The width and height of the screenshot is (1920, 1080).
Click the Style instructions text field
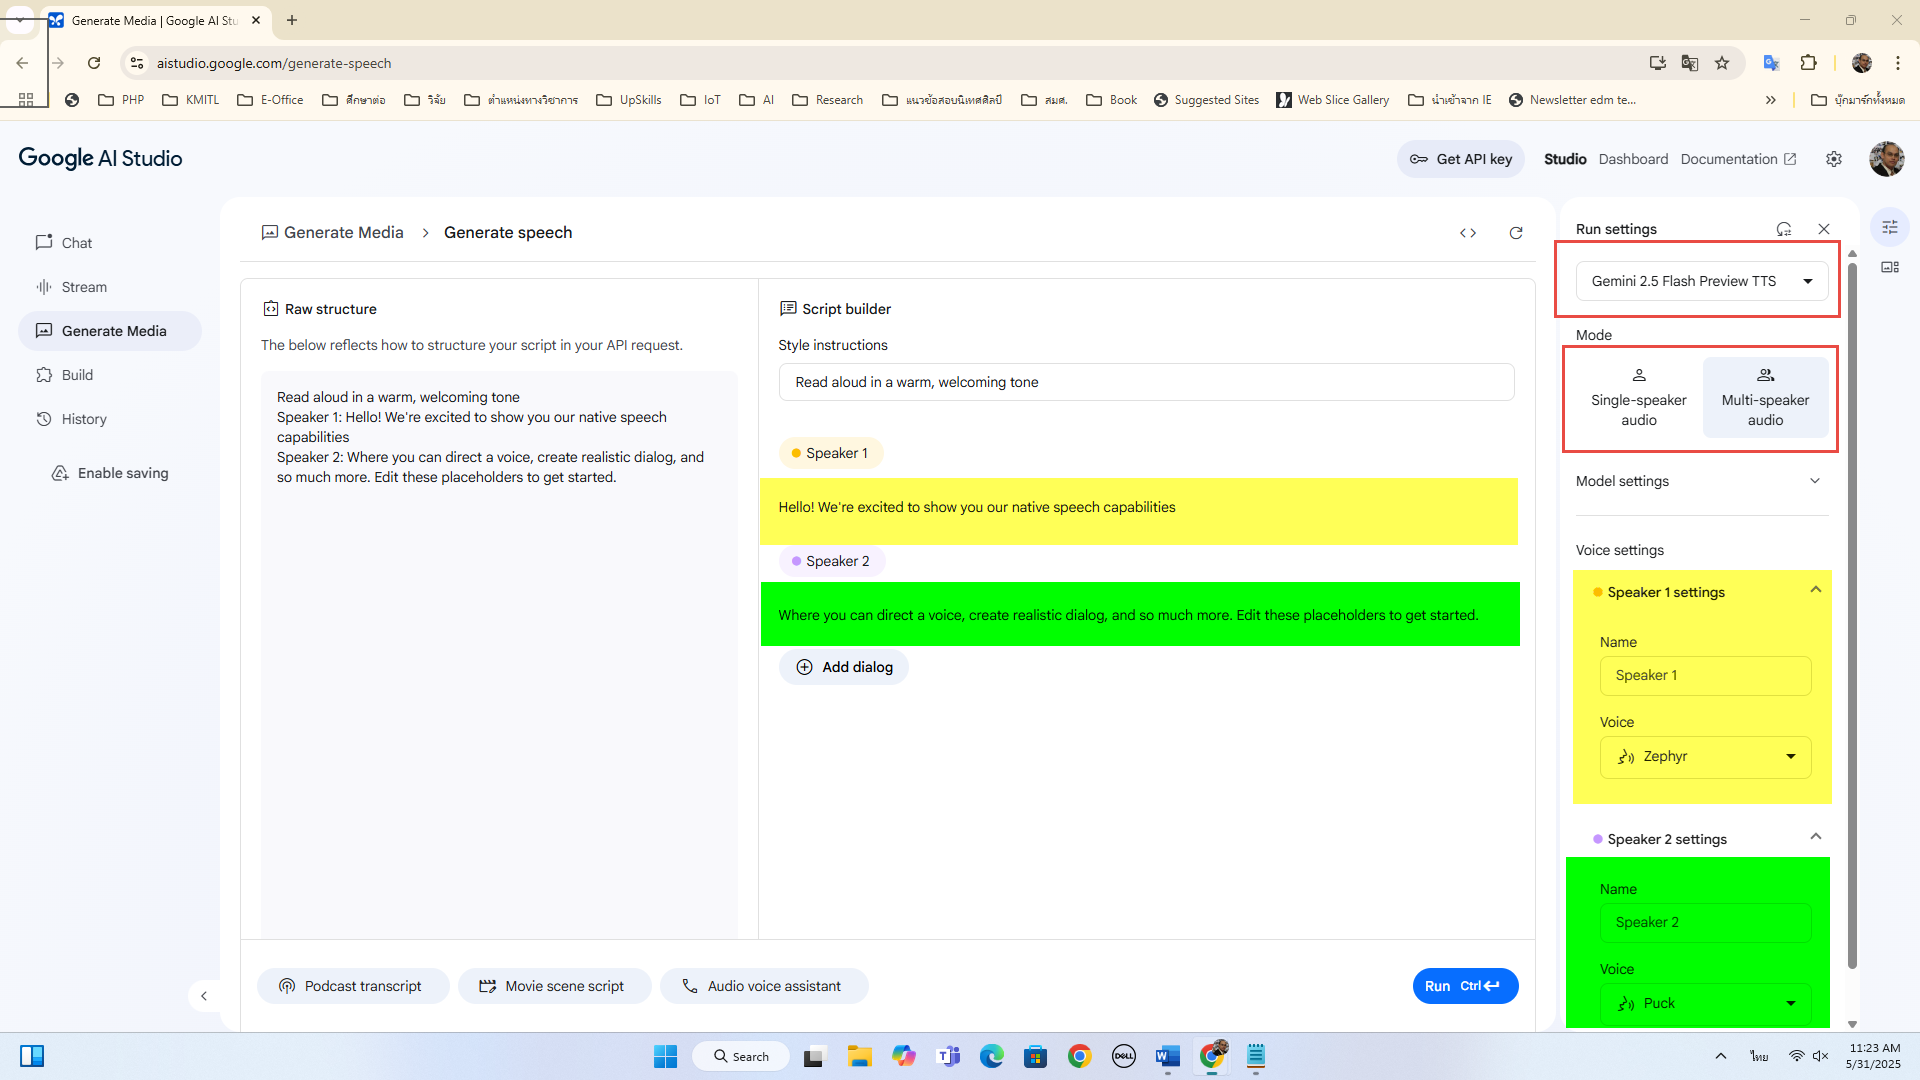point(1146,382)
